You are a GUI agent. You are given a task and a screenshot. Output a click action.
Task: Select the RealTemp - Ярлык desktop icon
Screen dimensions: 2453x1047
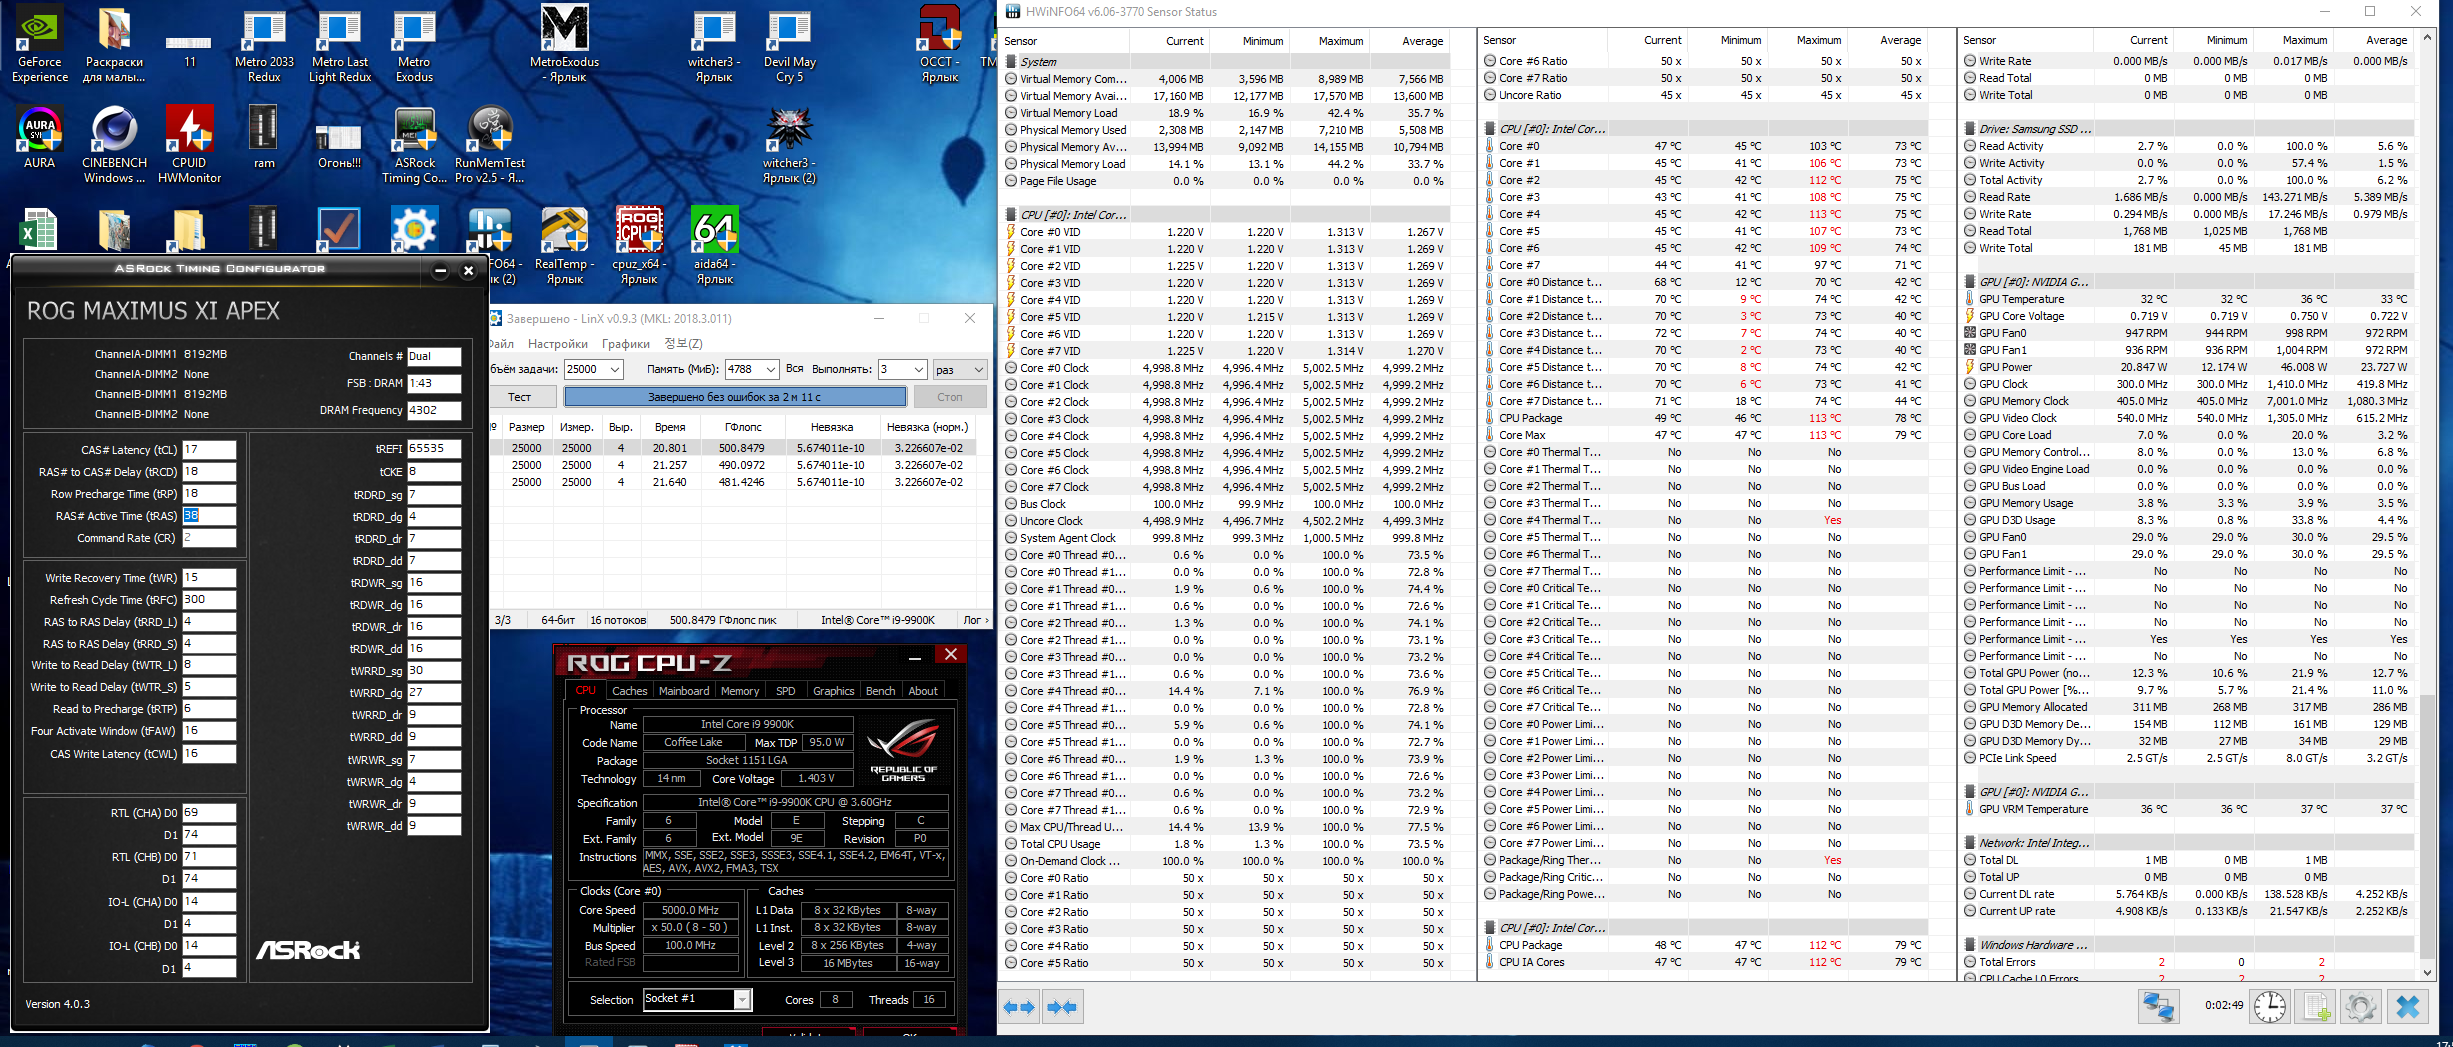(565, 246)
